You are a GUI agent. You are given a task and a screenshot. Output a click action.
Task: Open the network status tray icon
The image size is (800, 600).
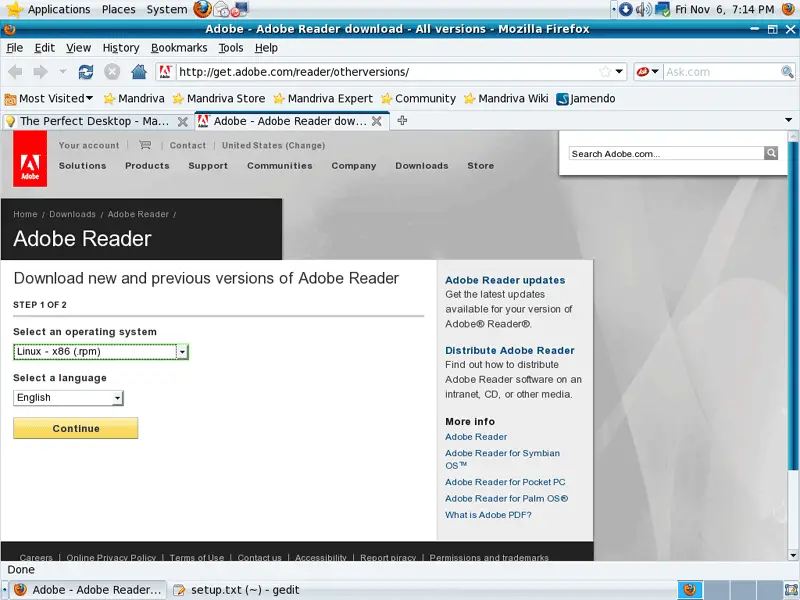pos(662,9)
